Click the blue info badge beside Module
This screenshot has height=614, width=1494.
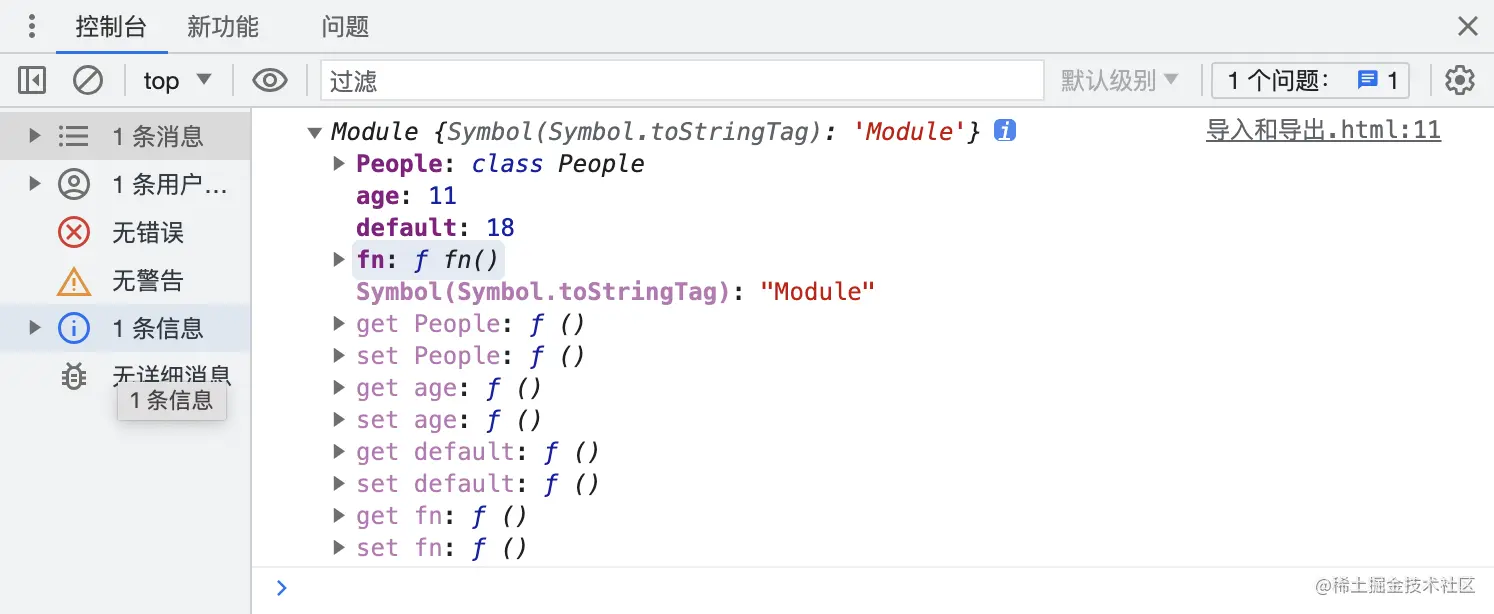(1005, 131)
